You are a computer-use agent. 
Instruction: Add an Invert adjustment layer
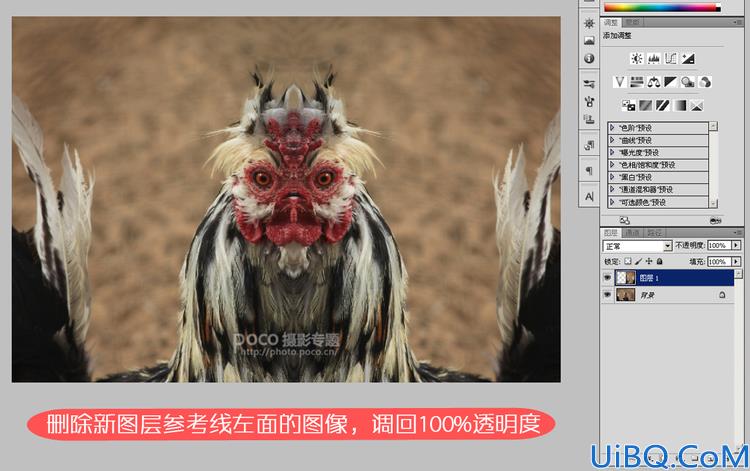[x=629, y=105]
